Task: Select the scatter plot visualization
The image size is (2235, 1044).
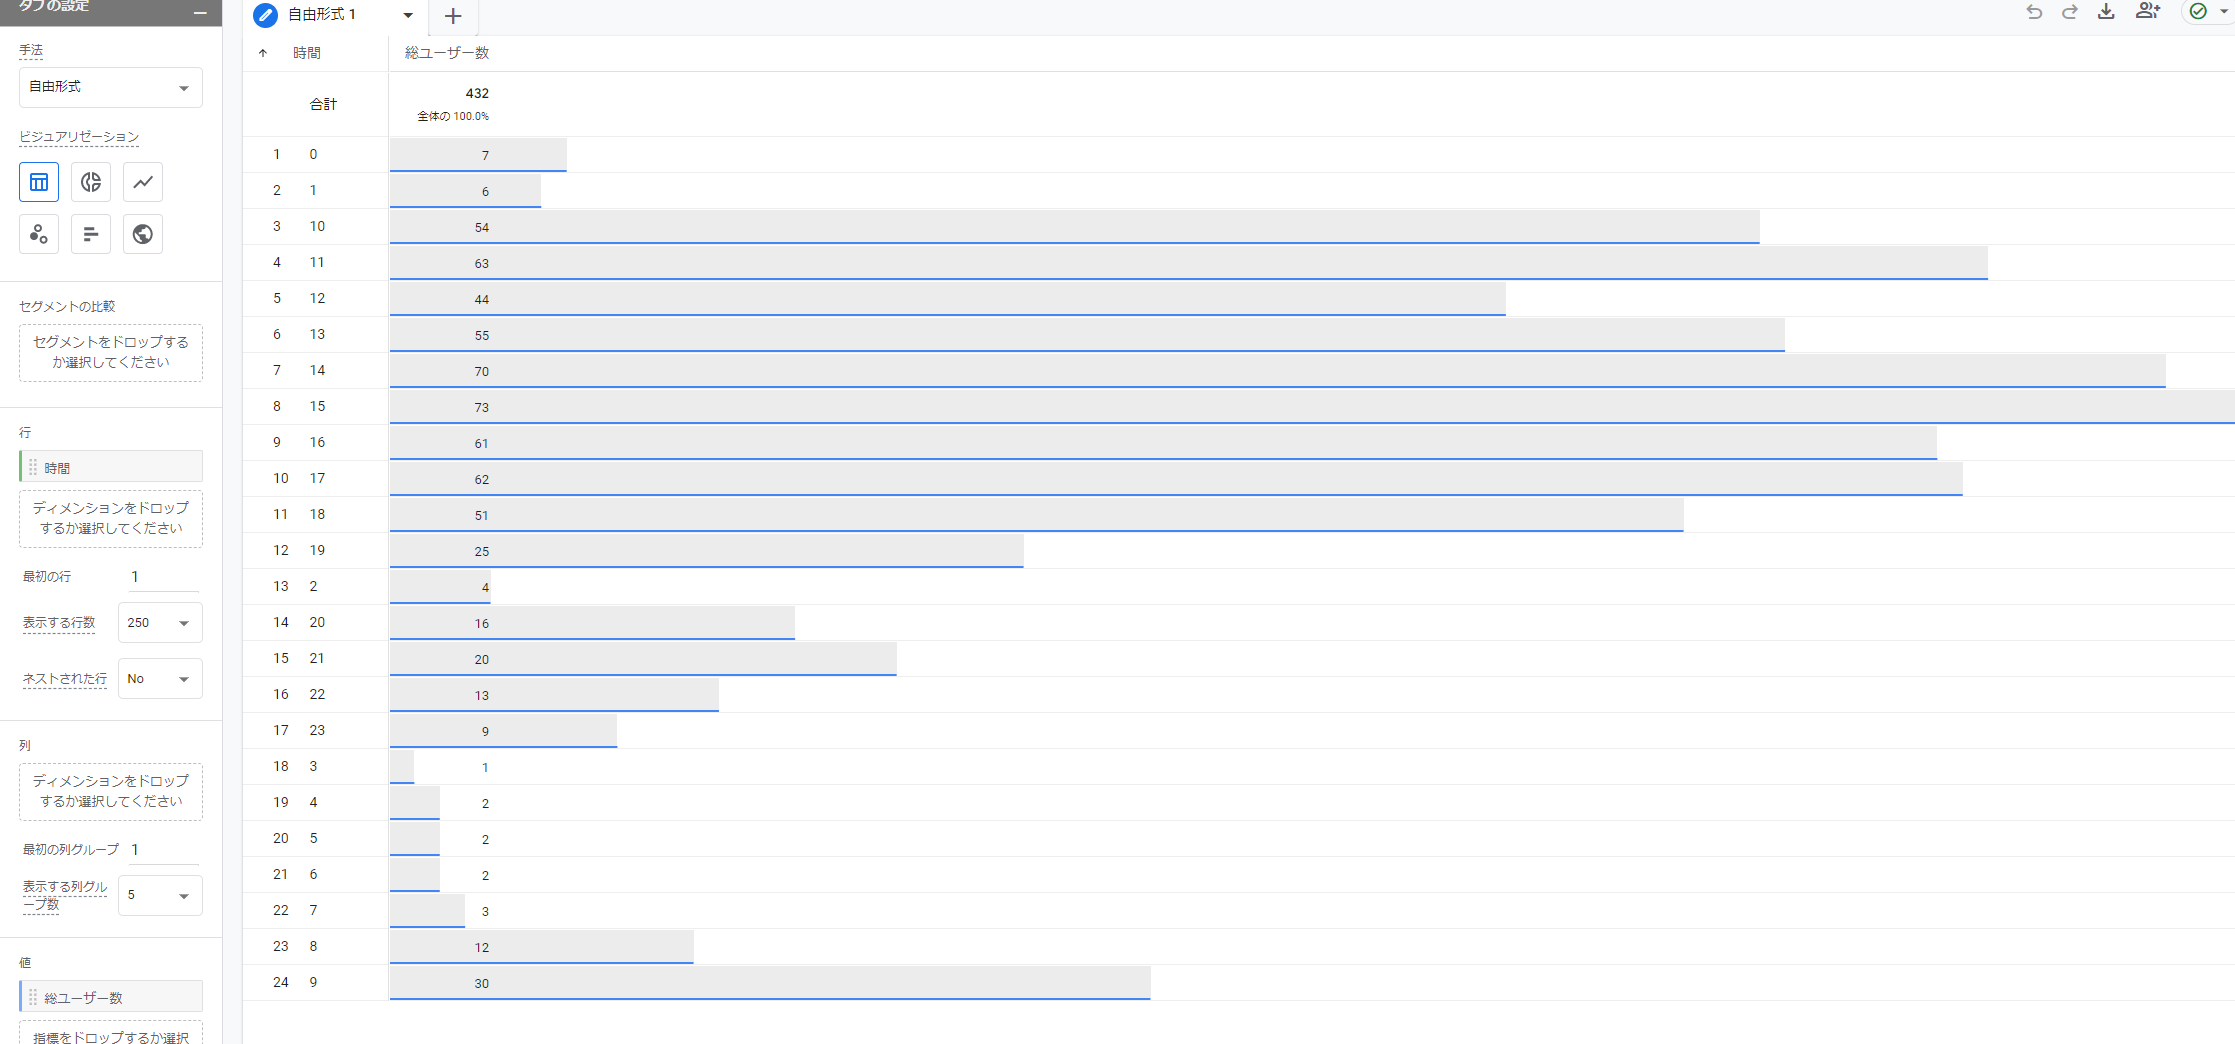Action: (x=39, y=234)
